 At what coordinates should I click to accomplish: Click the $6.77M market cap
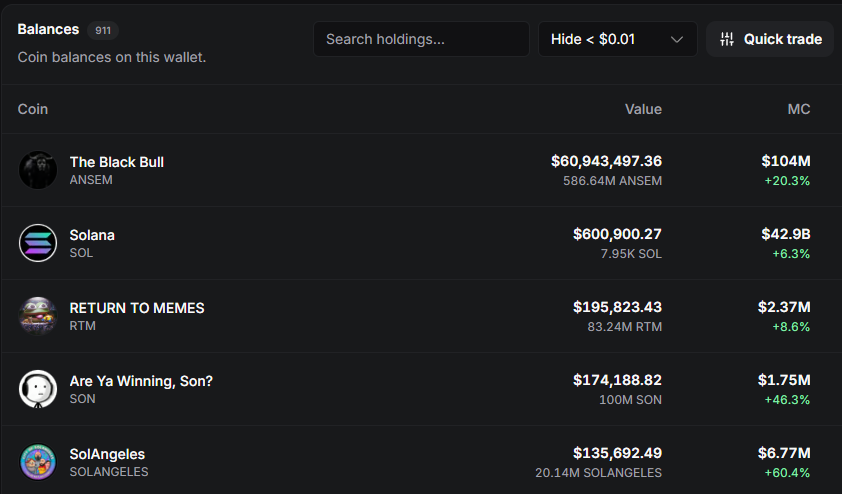(784, 453)
